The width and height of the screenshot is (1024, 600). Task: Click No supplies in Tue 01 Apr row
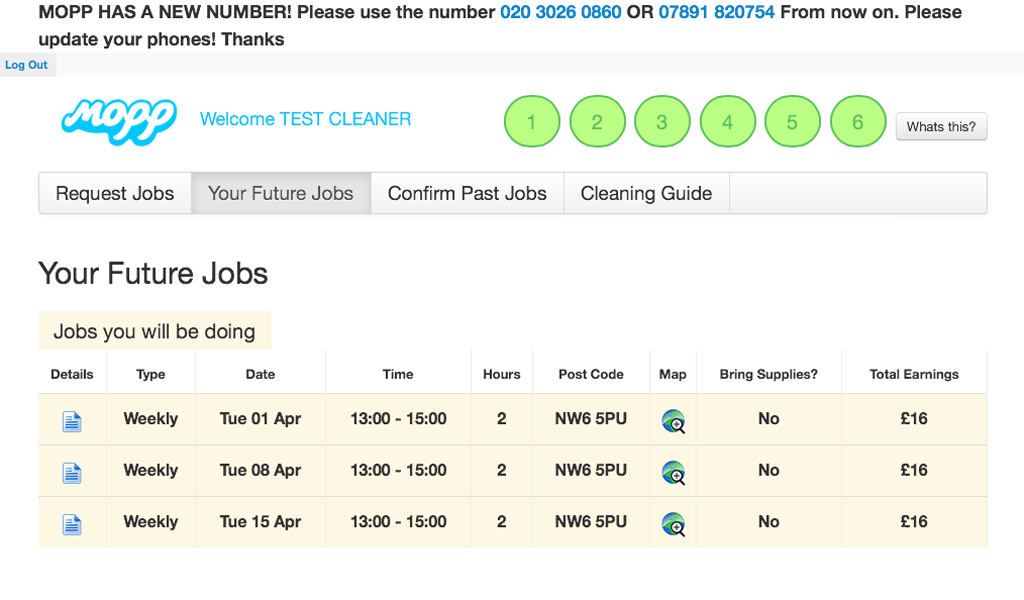(769, 418)
